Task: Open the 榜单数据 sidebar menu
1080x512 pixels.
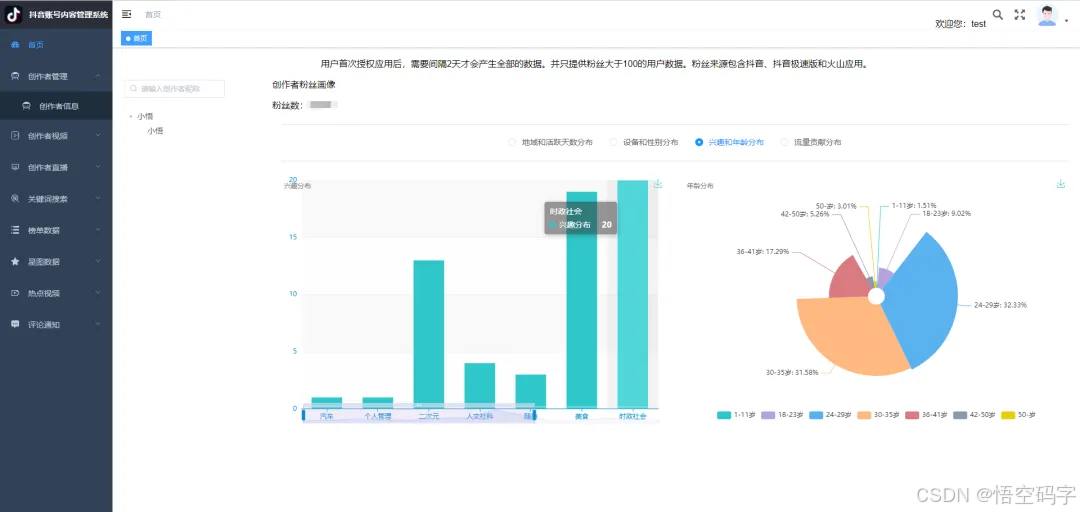Action: [x=56, y=230]
